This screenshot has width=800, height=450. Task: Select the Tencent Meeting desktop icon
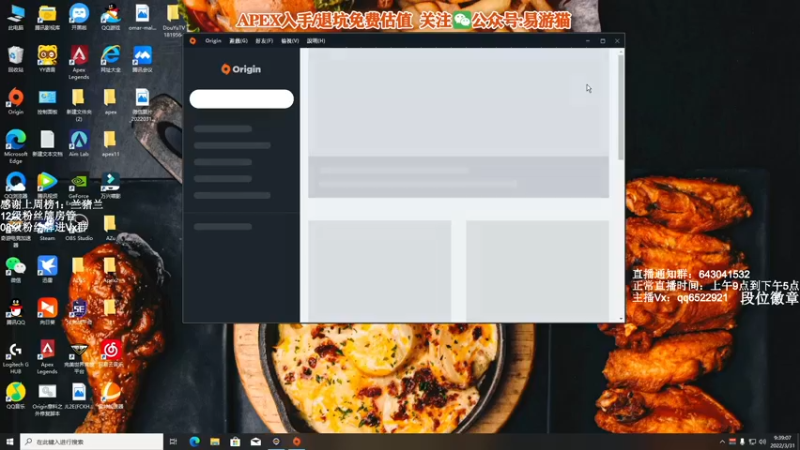(142, 59)
